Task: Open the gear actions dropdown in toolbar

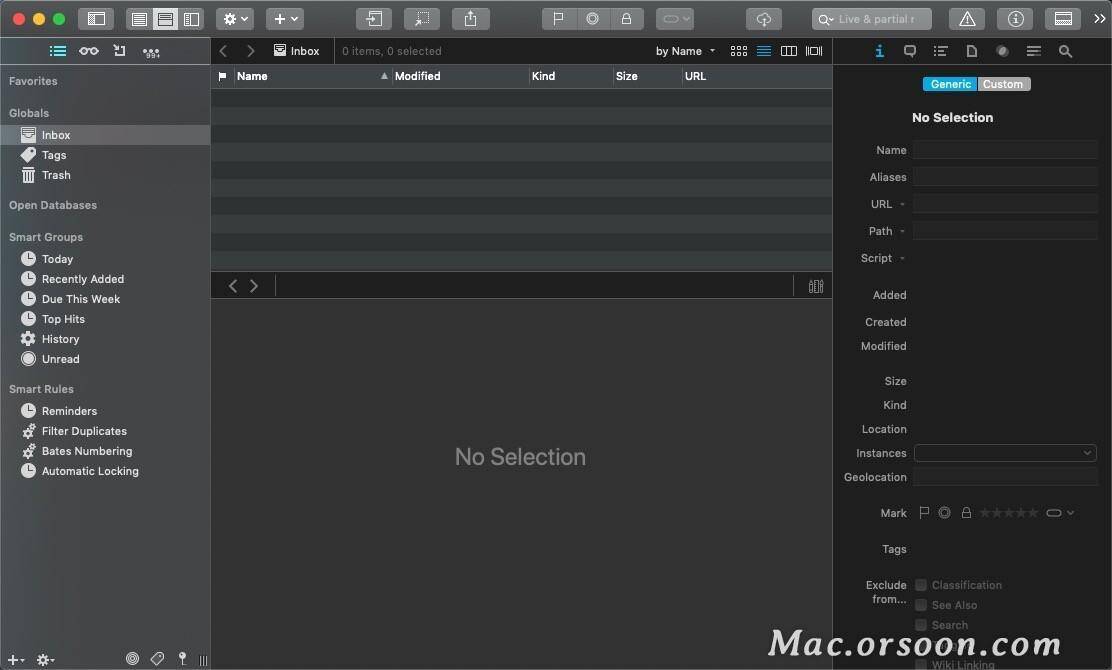Action: click(235, 19)
